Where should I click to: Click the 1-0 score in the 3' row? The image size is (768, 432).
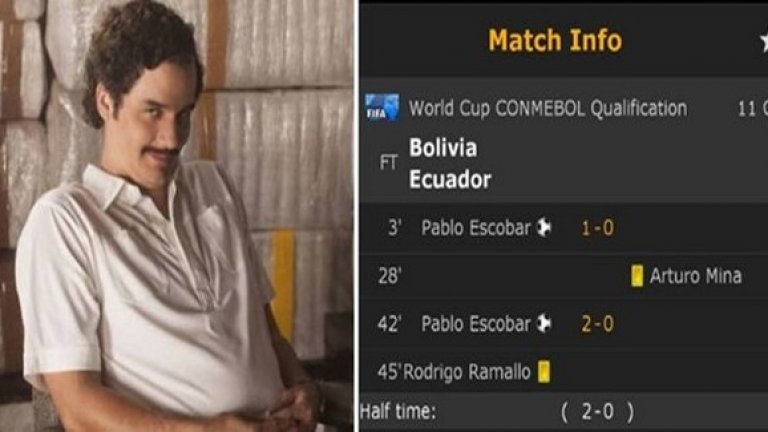597,228
